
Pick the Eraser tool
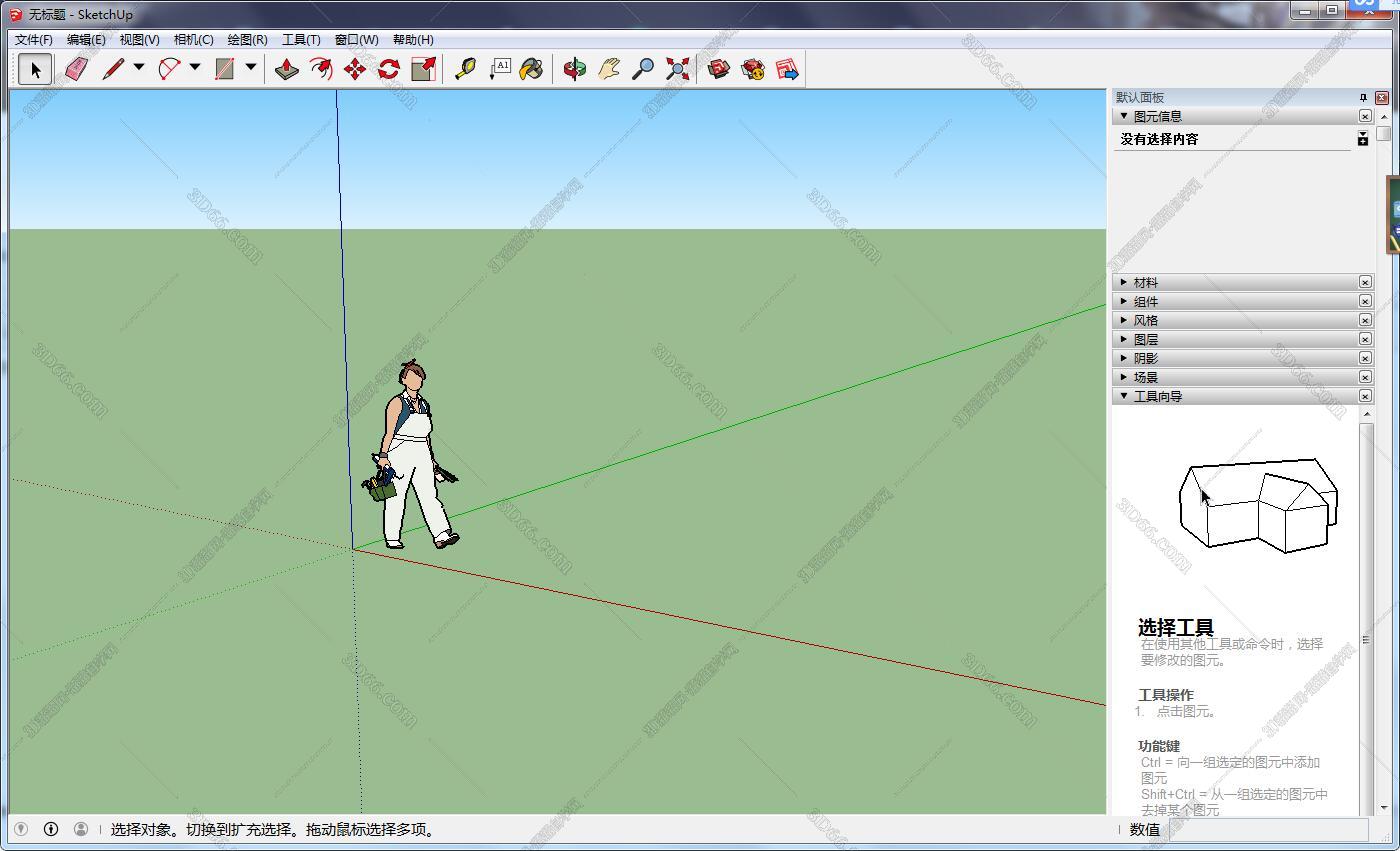tap(75, 68)
